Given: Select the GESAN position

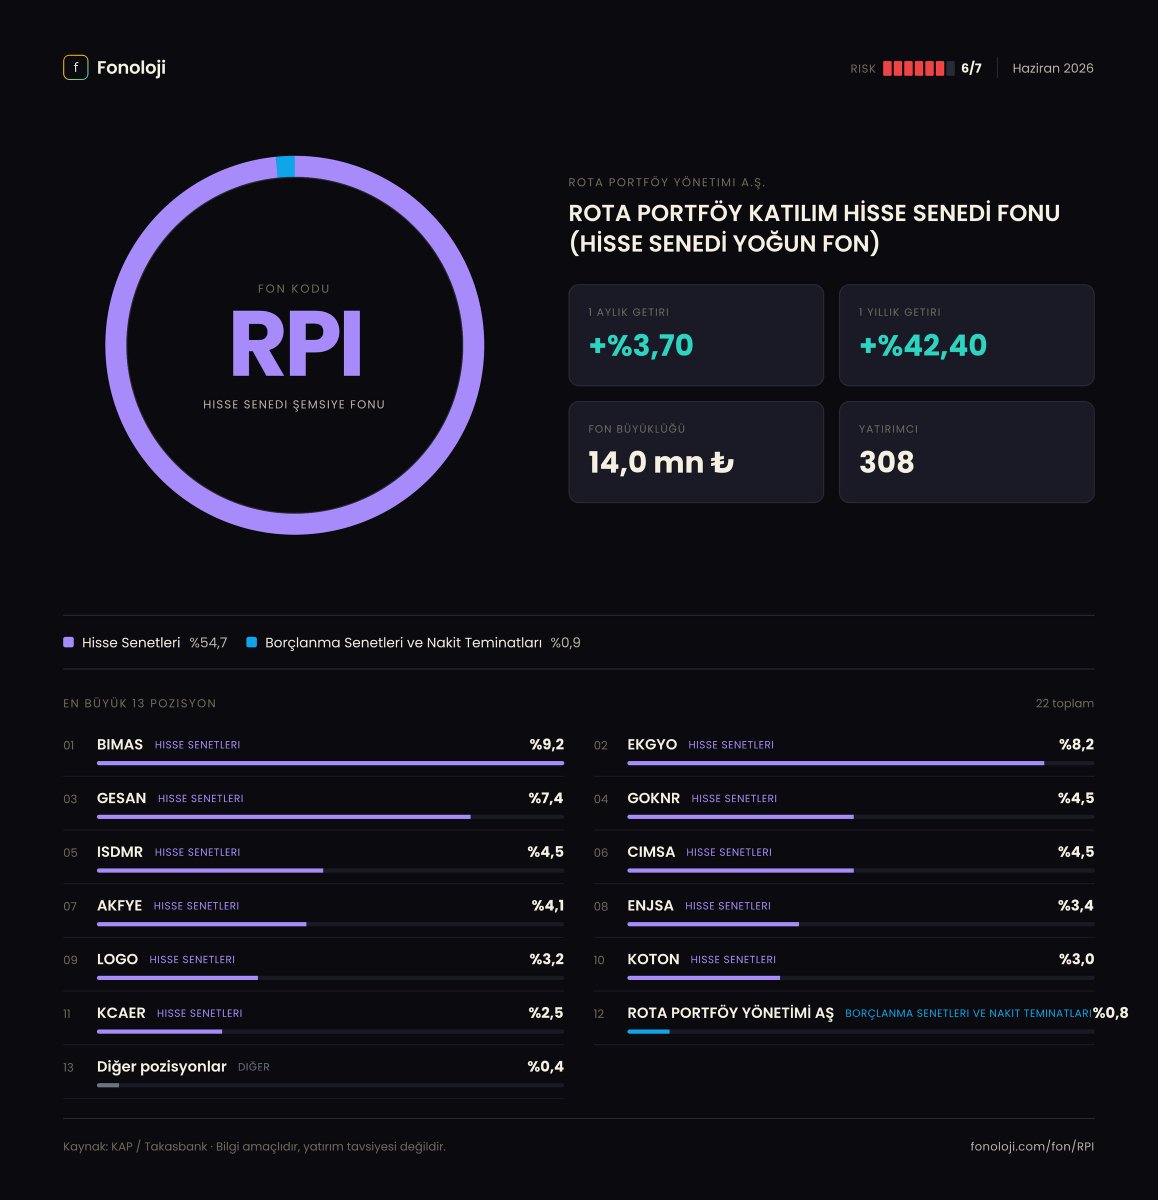Looking at the screenshot, I should [313, 804].
